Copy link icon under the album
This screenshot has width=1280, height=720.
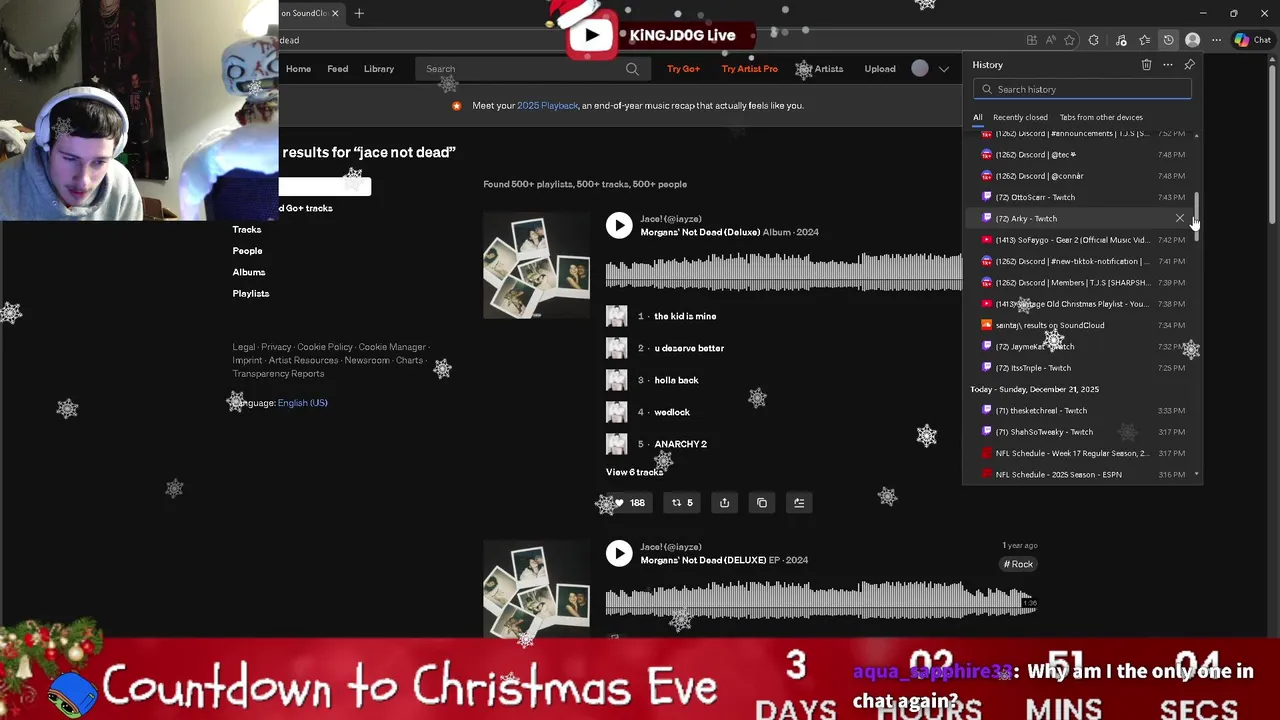[762, 503]
